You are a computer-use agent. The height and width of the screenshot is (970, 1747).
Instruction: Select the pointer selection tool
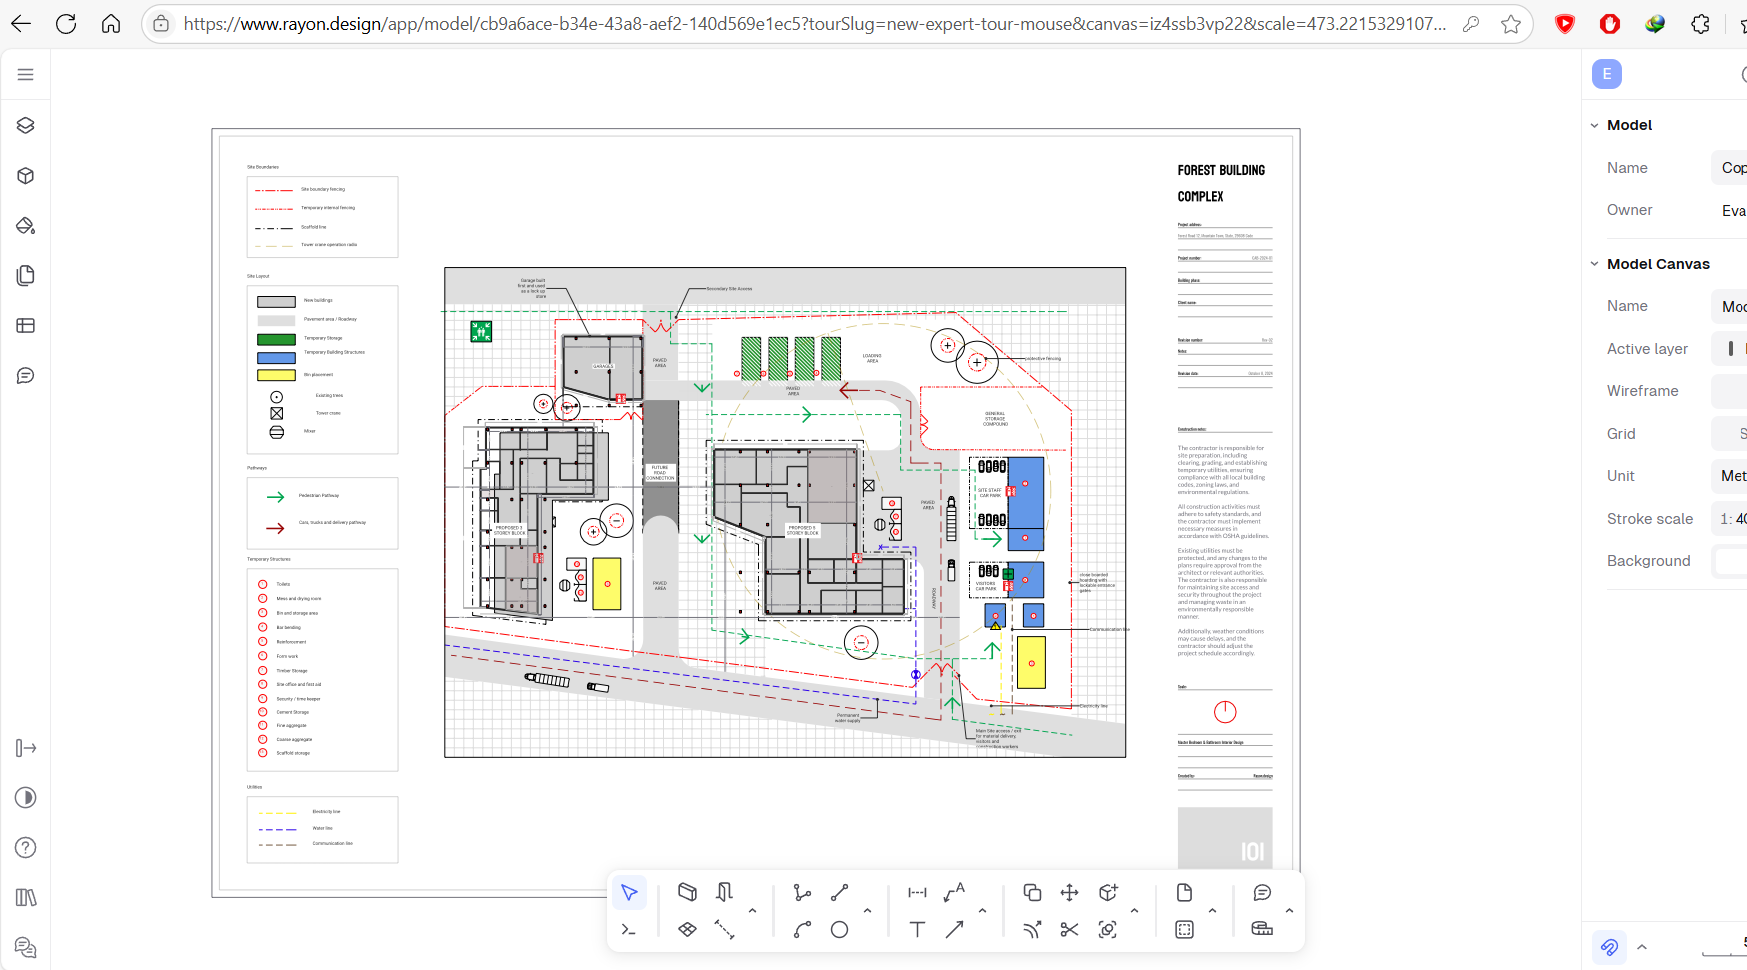pyautogui.click(x=629, y=892)
